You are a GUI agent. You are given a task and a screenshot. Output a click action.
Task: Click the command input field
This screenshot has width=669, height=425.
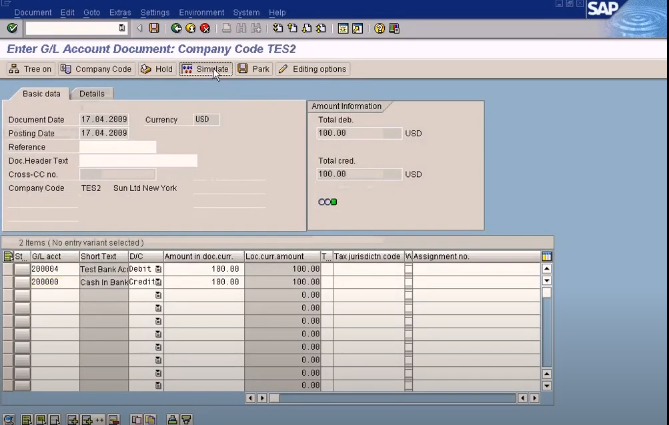(76, 28)
